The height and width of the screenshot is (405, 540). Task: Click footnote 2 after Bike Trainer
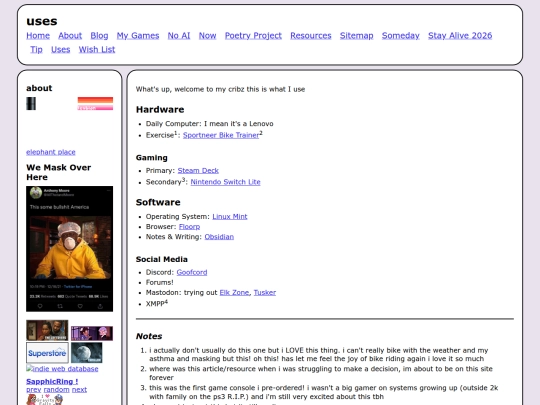261,133
